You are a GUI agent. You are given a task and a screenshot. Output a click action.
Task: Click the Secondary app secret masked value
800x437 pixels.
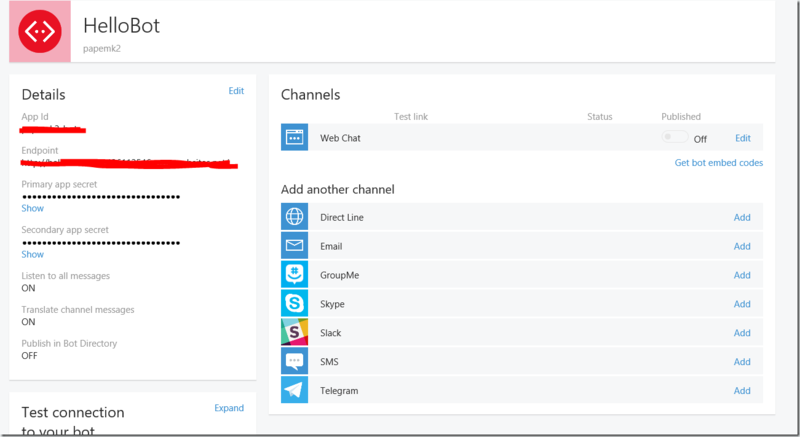coord(101,243)
